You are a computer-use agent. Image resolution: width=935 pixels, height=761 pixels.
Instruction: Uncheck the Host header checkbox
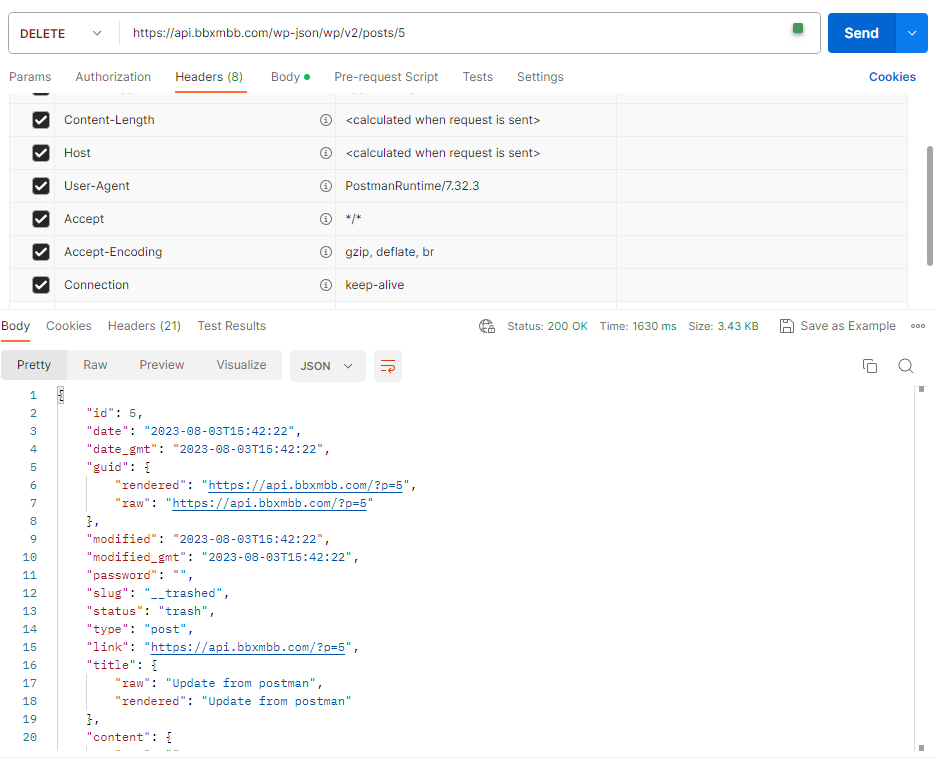point(41,153)
